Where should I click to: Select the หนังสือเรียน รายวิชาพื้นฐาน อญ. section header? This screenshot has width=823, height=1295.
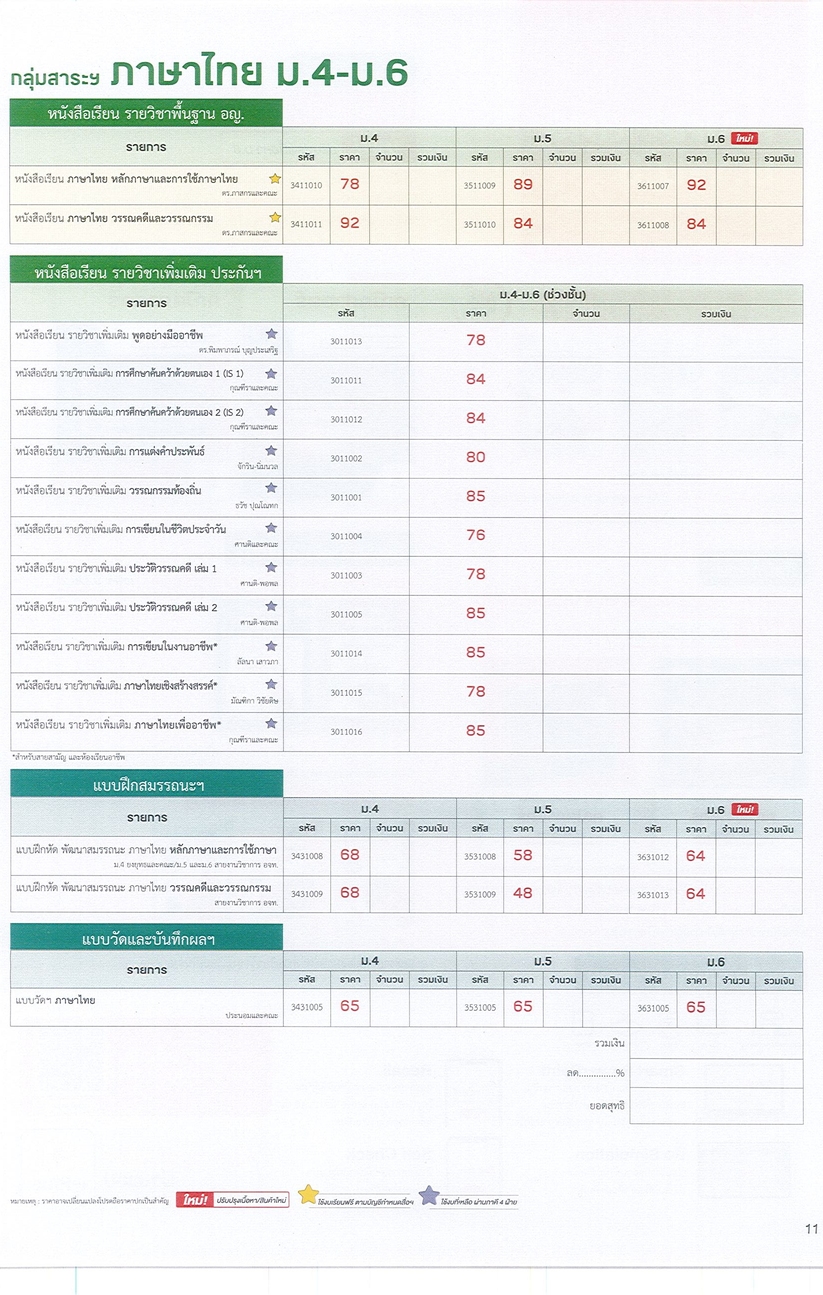[146, 113]
